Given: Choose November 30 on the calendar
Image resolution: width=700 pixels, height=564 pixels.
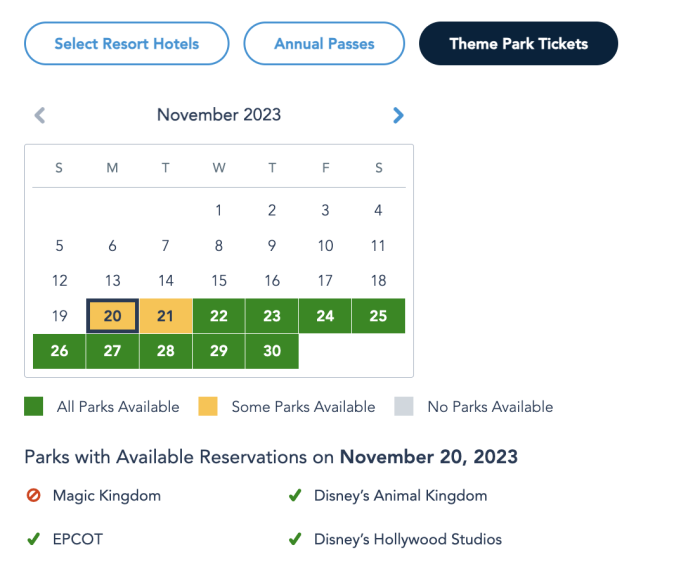Looking at the screenshot, I should point(272,351).
